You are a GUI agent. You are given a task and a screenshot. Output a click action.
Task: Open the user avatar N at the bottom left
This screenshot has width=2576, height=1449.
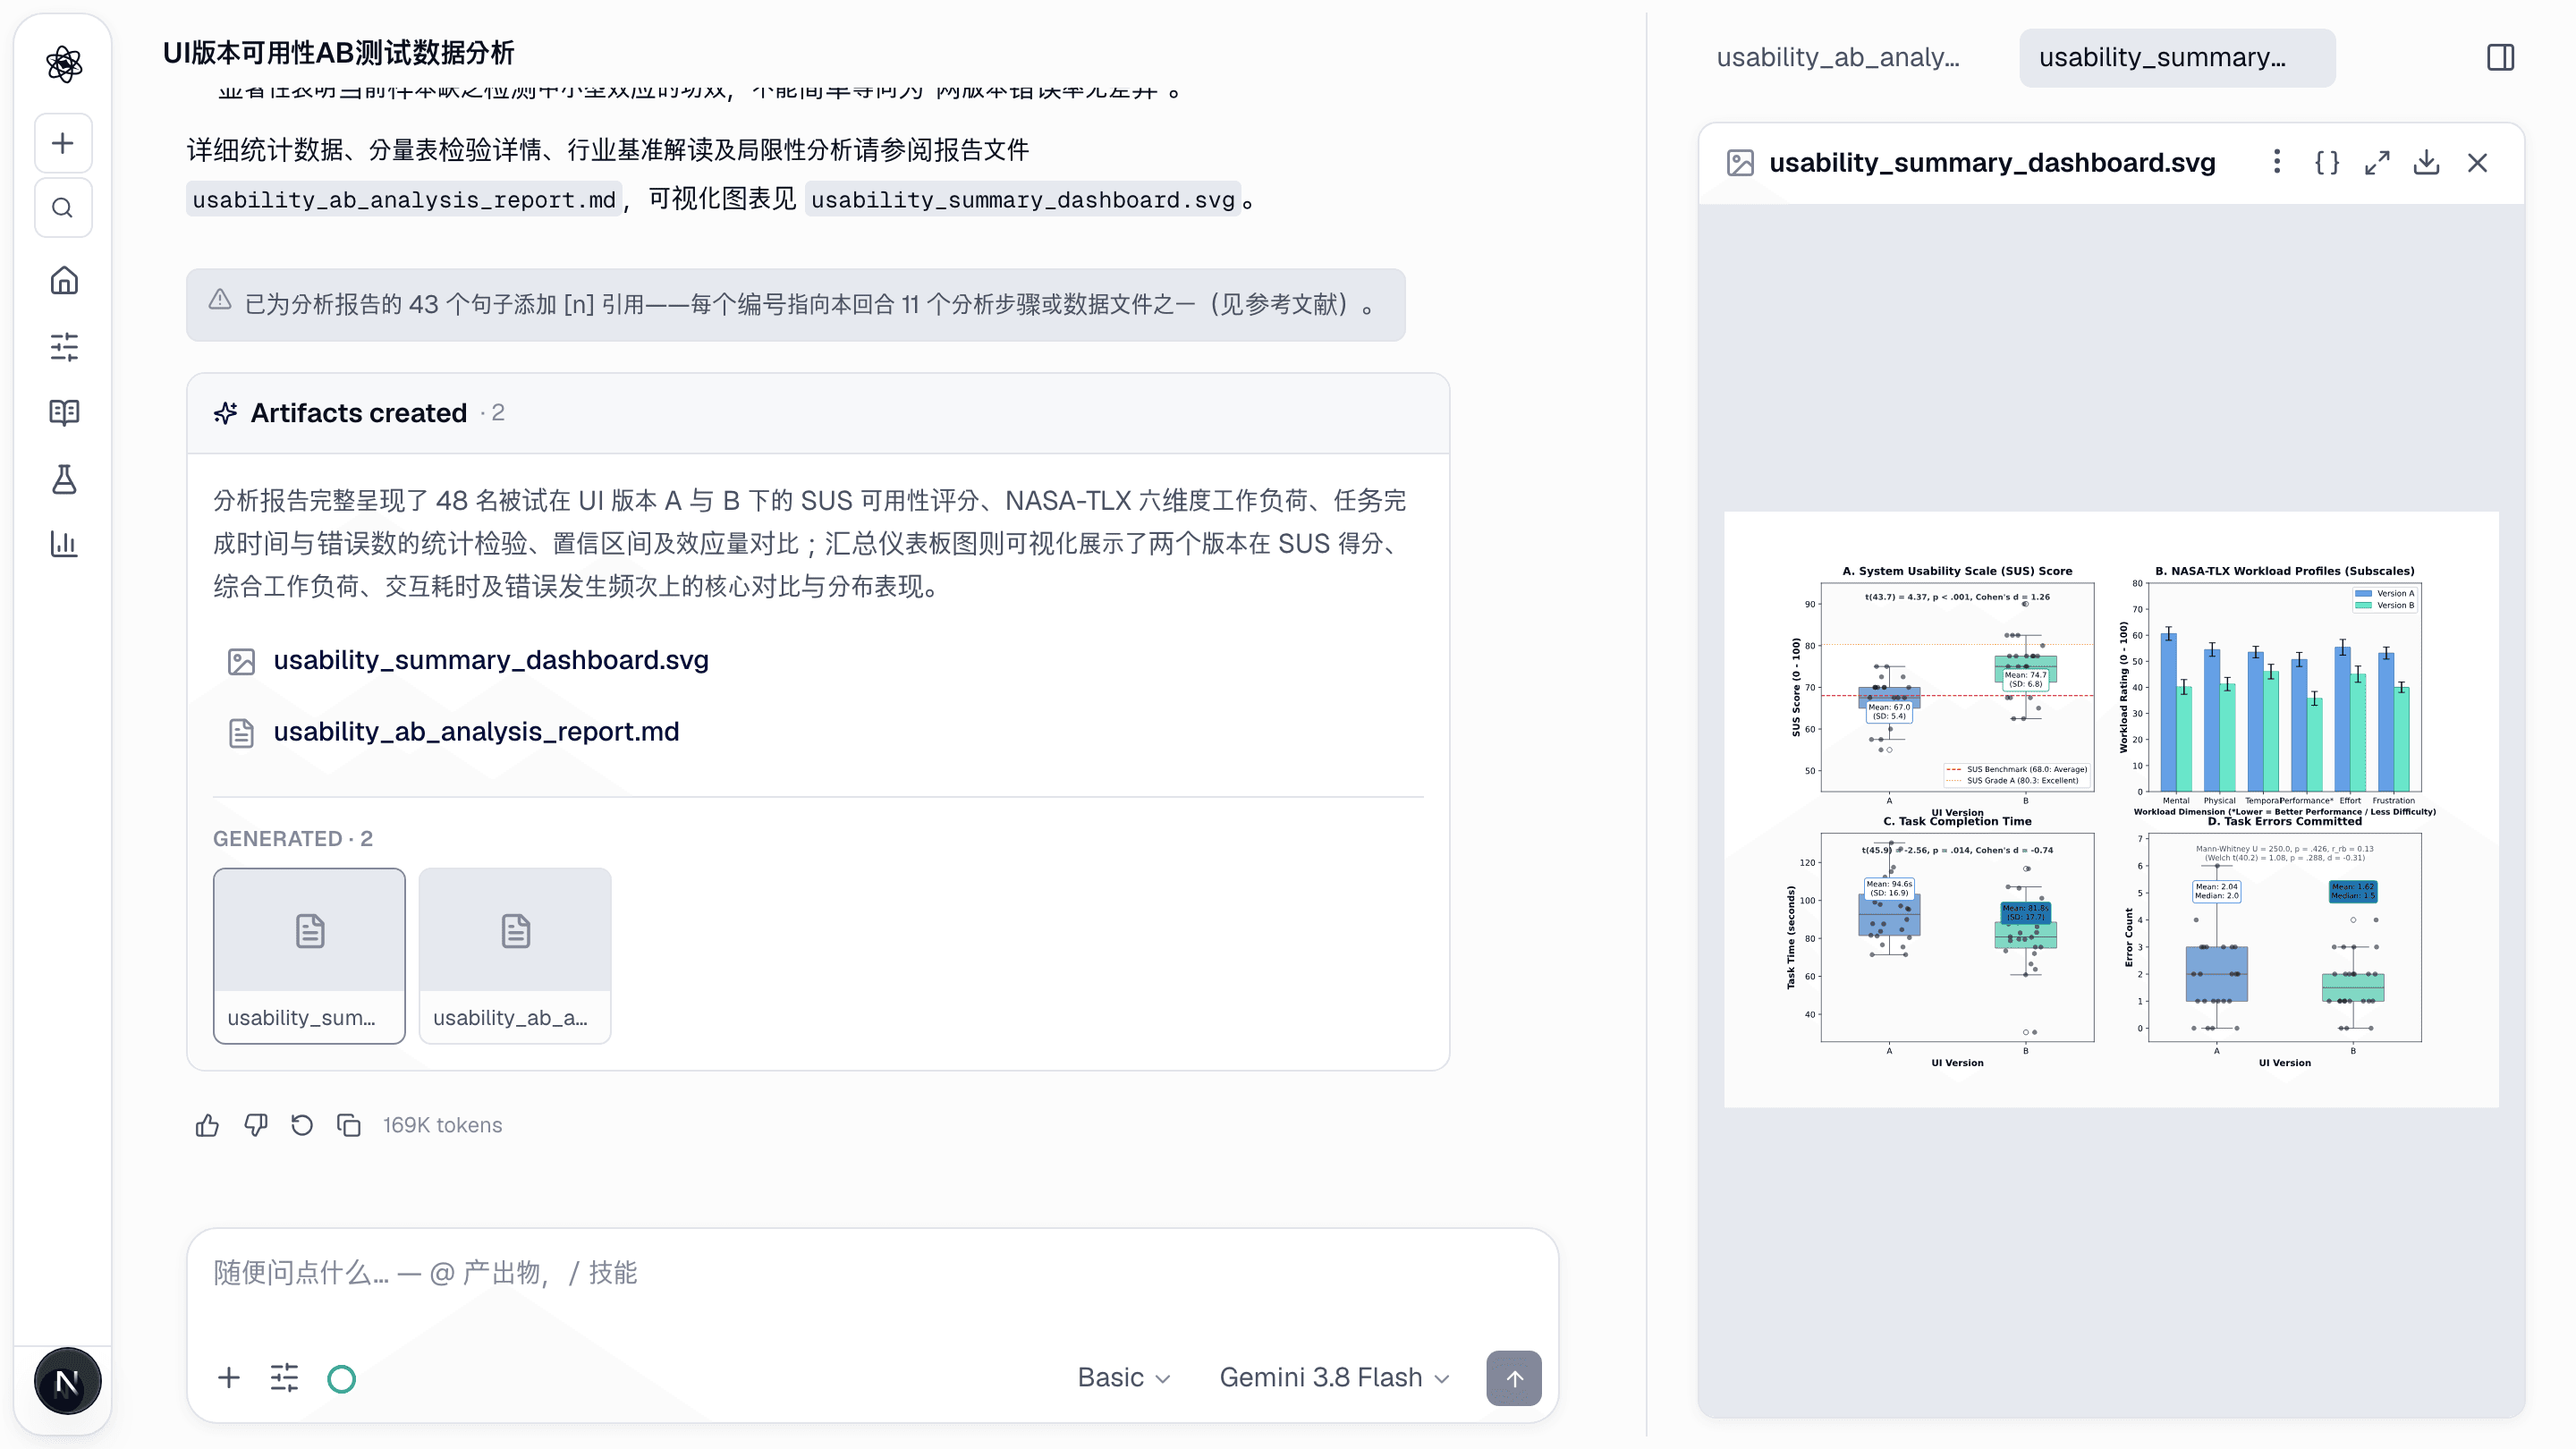click(67, 1382)
